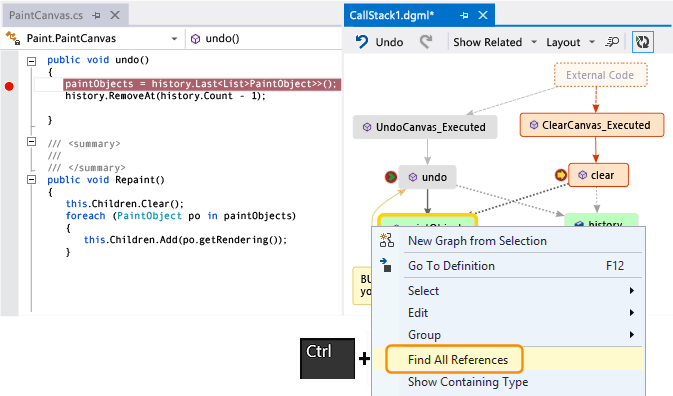Click the method cube icon before undo()

pos(195,39)
